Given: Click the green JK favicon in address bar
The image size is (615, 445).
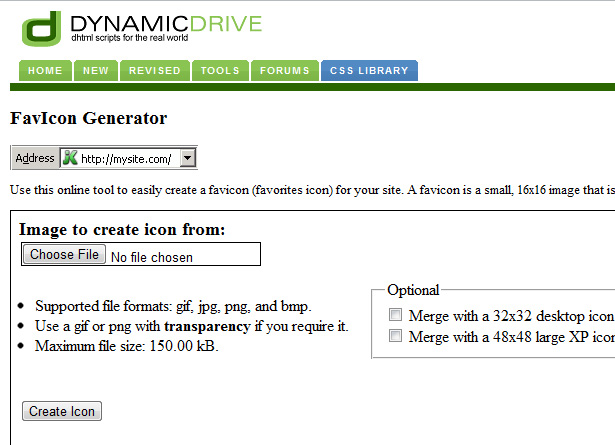Looking at the screenshot, I should pos(70,158).
